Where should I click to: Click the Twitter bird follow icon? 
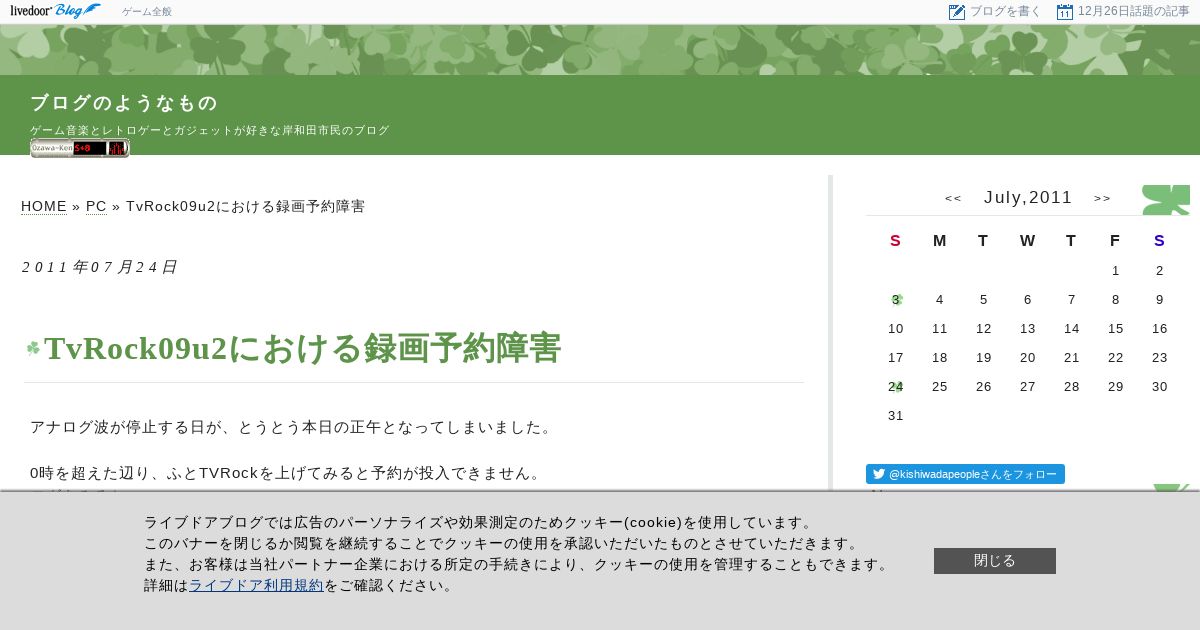click(x=879, y=474)
